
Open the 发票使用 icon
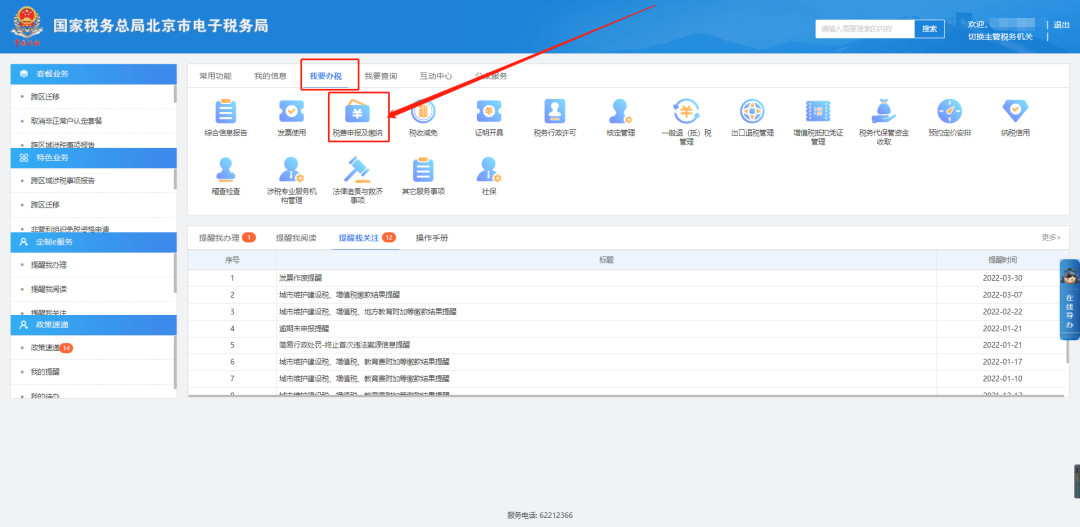[x=291, y=111]
